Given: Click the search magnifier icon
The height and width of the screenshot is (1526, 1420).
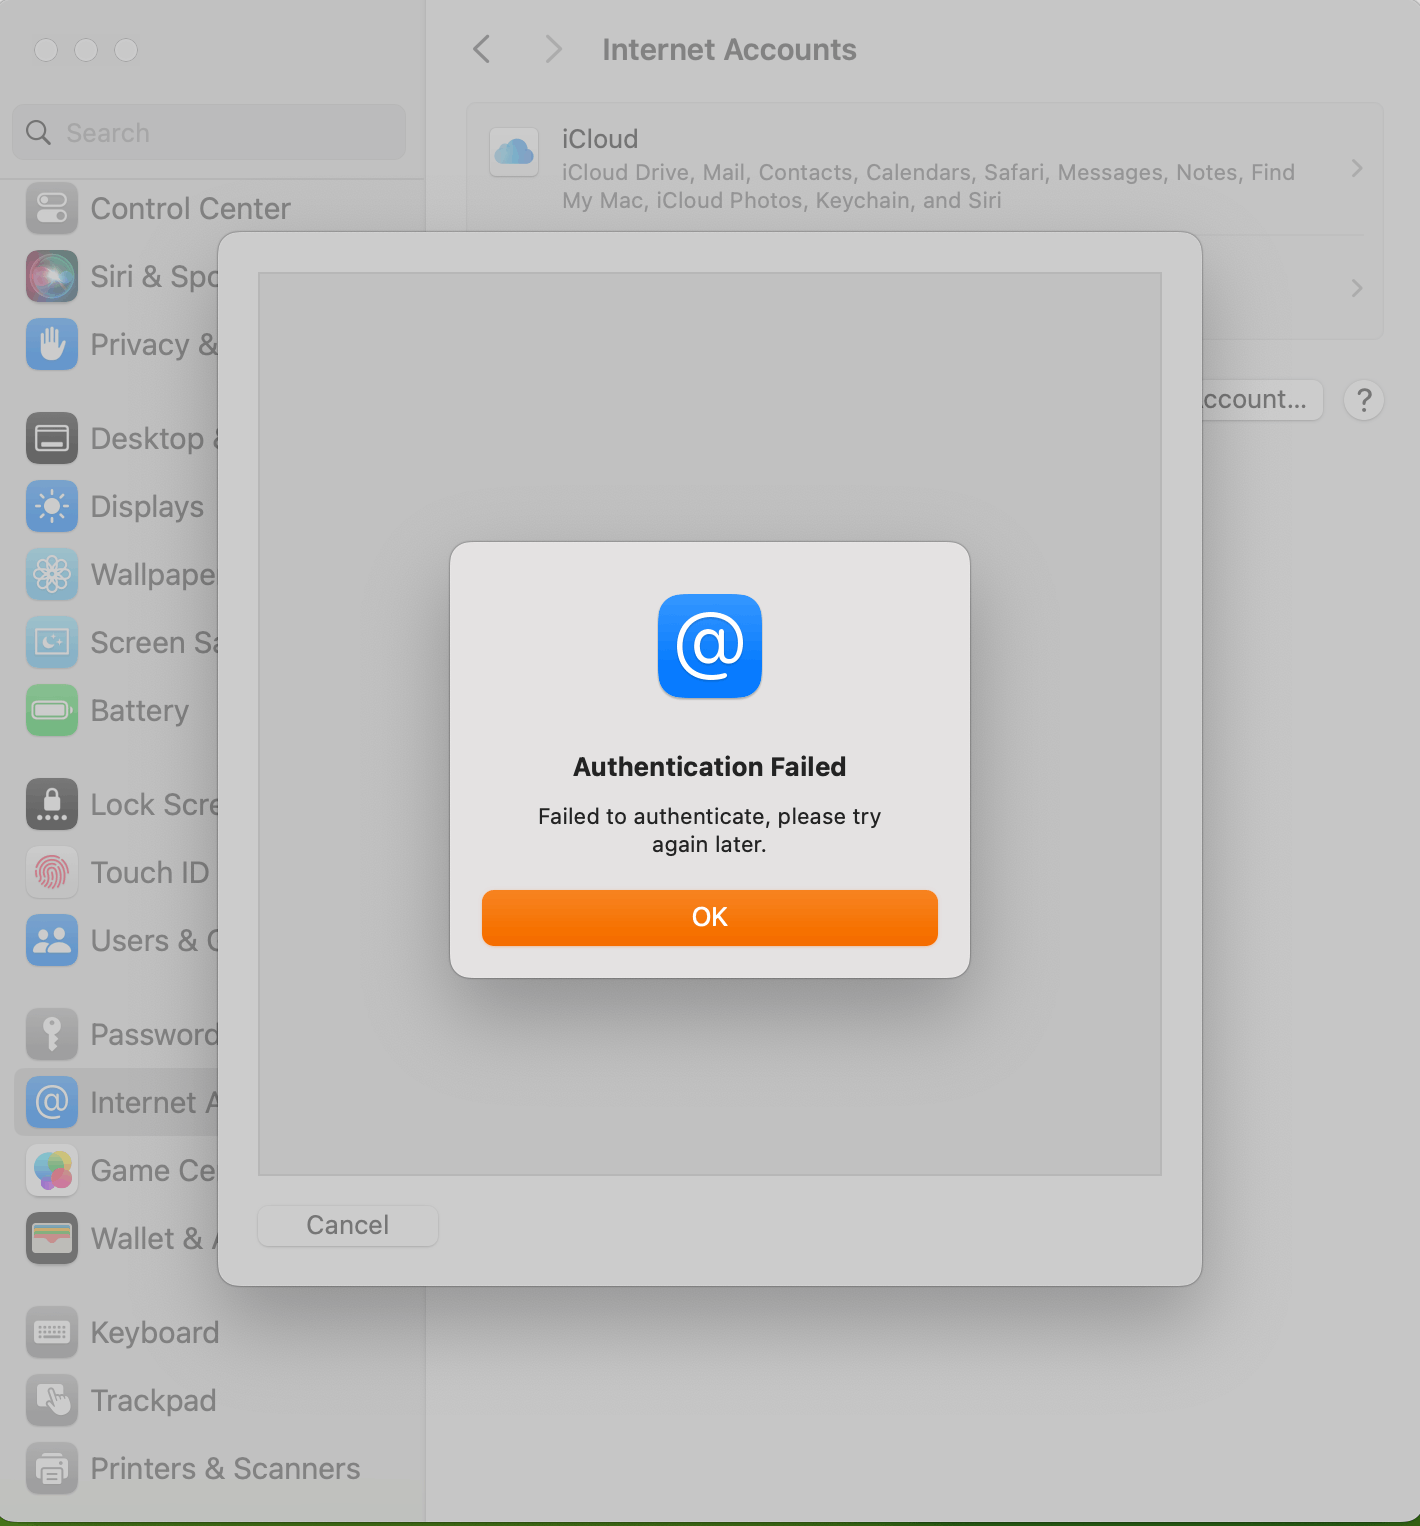Looking at the screenshot, I should (38, 133).
